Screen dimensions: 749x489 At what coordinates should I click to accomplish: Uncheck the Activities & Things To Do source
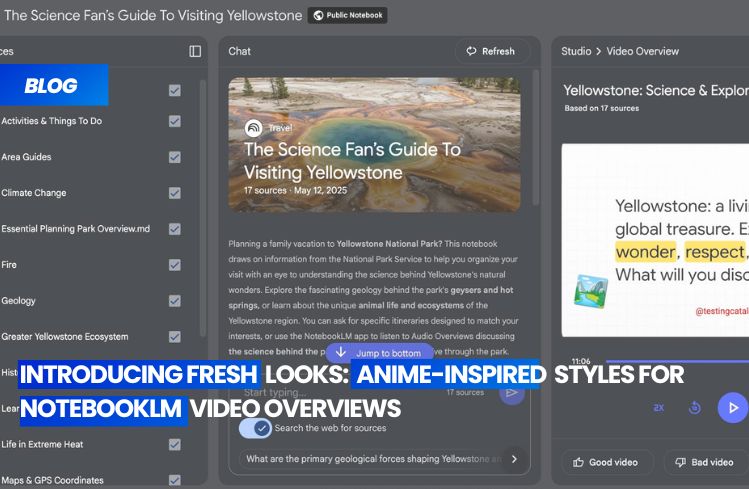(175, 121)
